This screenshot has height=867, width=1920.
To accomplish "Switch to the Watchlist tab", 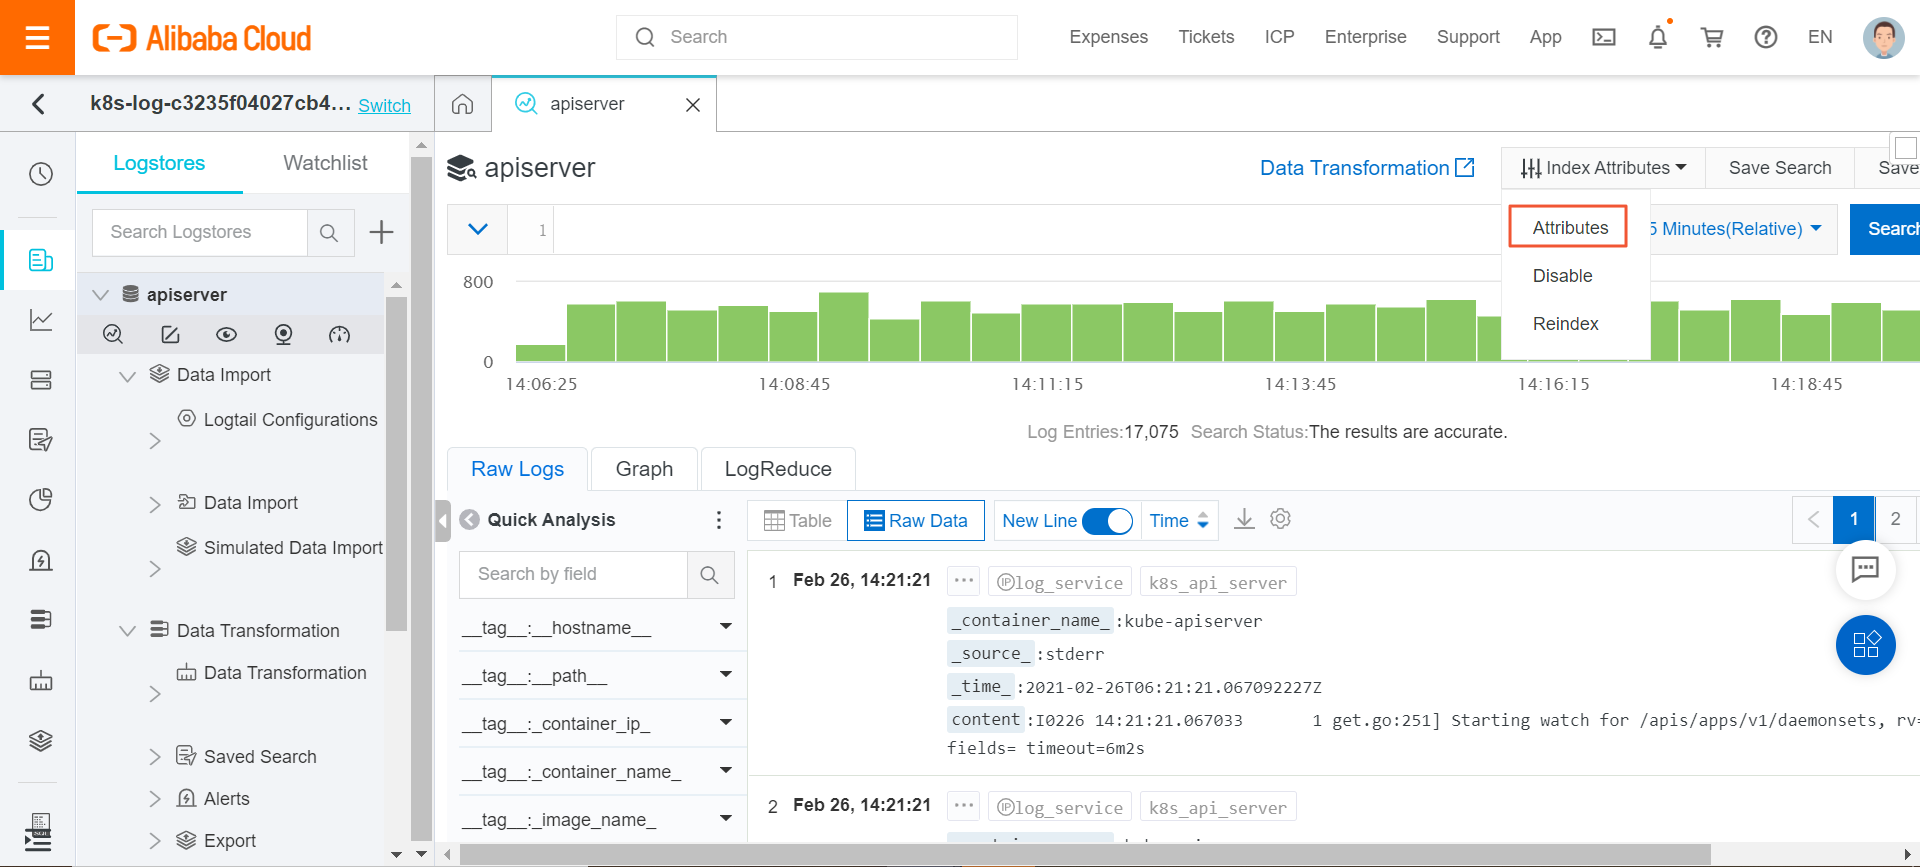I will click(x=325, y=163).
